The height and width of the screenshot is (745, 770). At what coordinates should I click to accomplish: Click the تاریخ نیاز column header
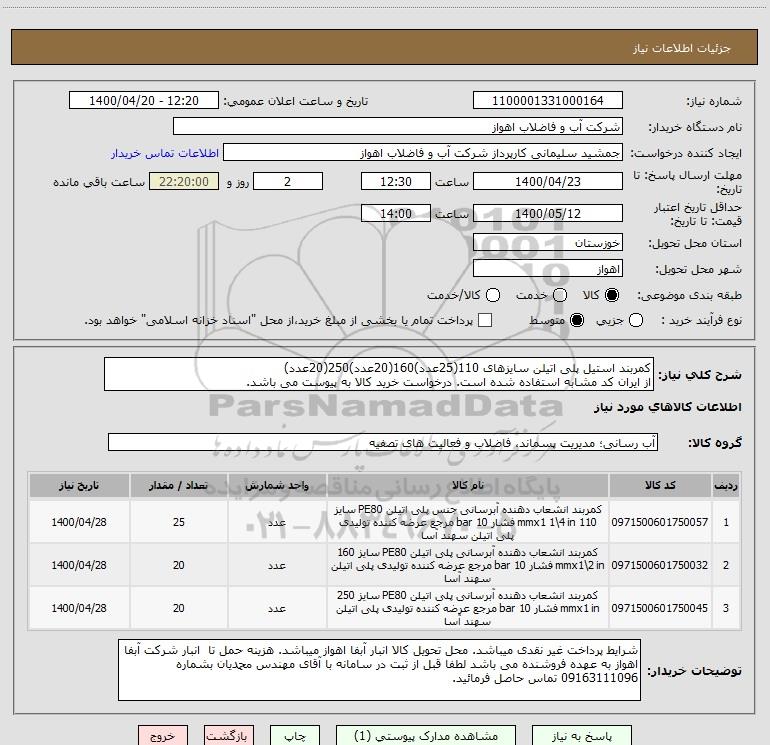(79, 485)
